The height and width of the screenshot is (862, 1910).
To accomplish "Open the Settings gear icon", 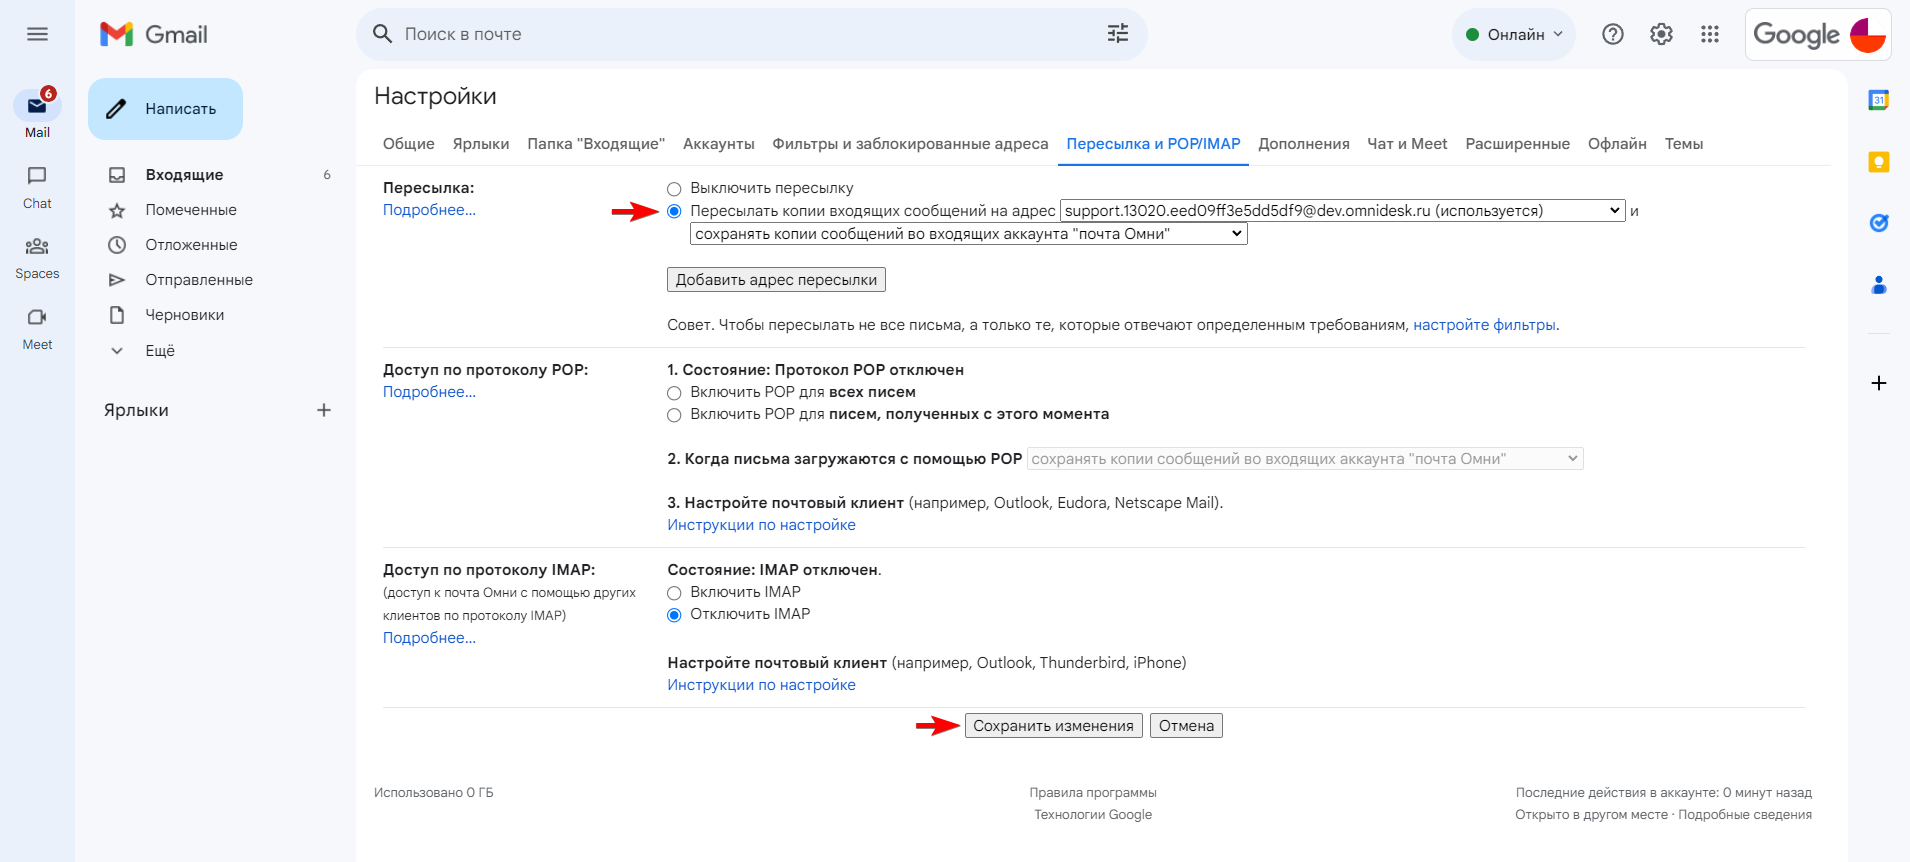I will coord(1661,34).
